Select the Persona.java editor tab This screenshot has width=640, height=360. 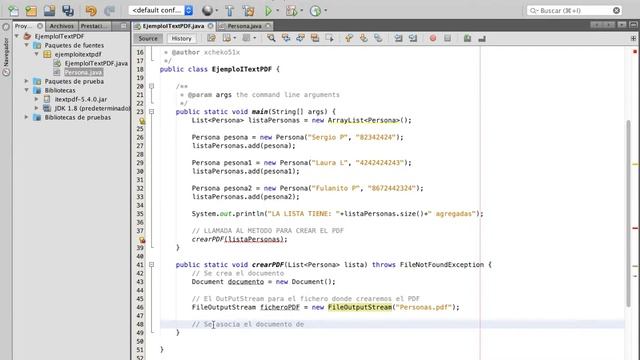244,26
